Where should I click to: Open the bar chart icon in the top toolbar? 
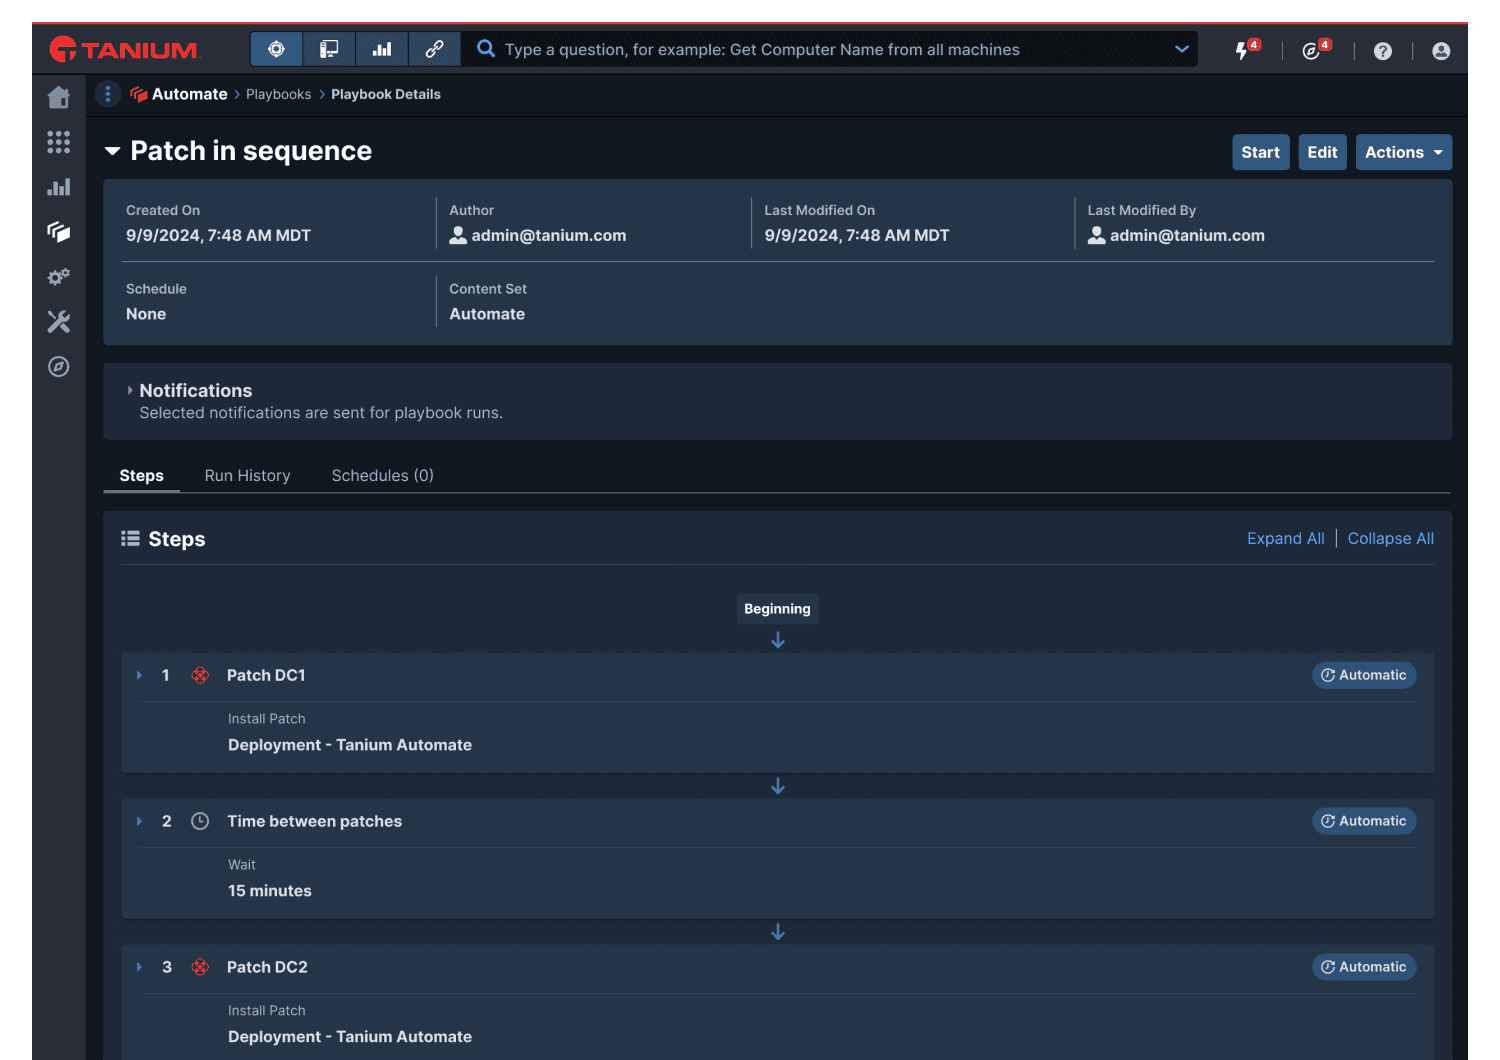[382, 49]
